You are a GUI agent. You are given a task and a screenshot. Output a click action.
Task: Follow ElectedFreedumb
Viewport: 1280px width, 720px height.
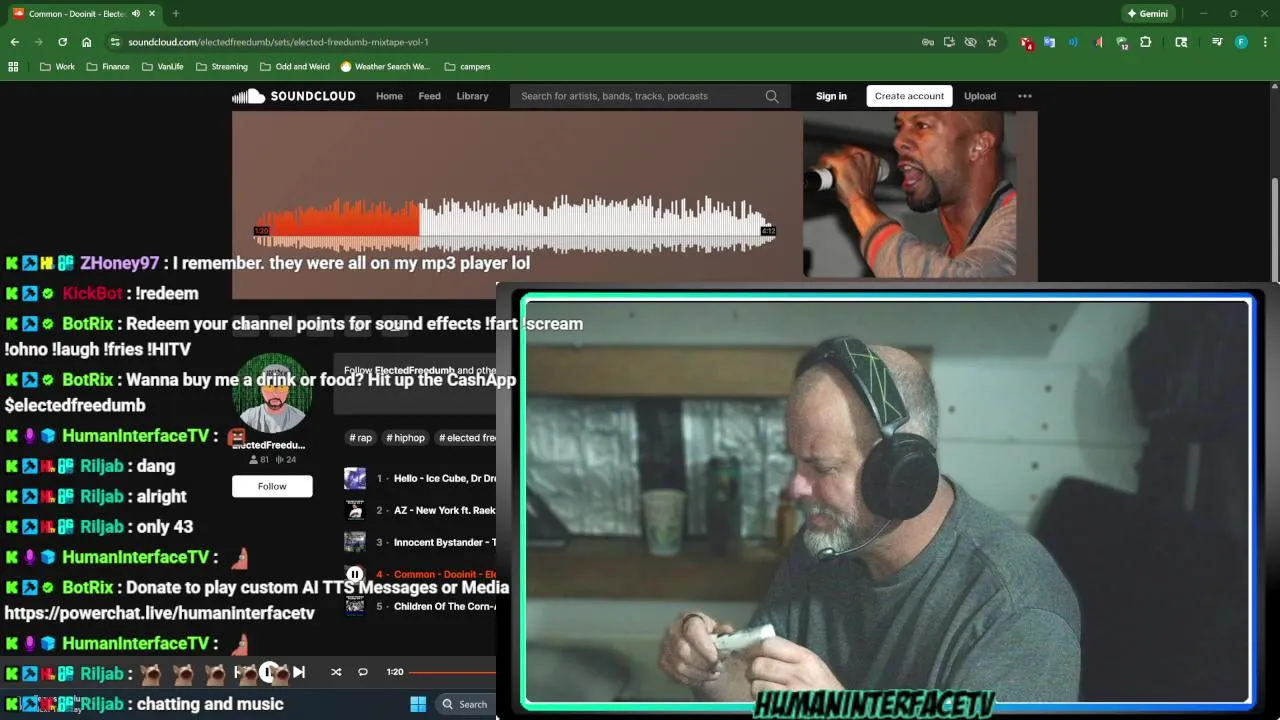[272, 486]
